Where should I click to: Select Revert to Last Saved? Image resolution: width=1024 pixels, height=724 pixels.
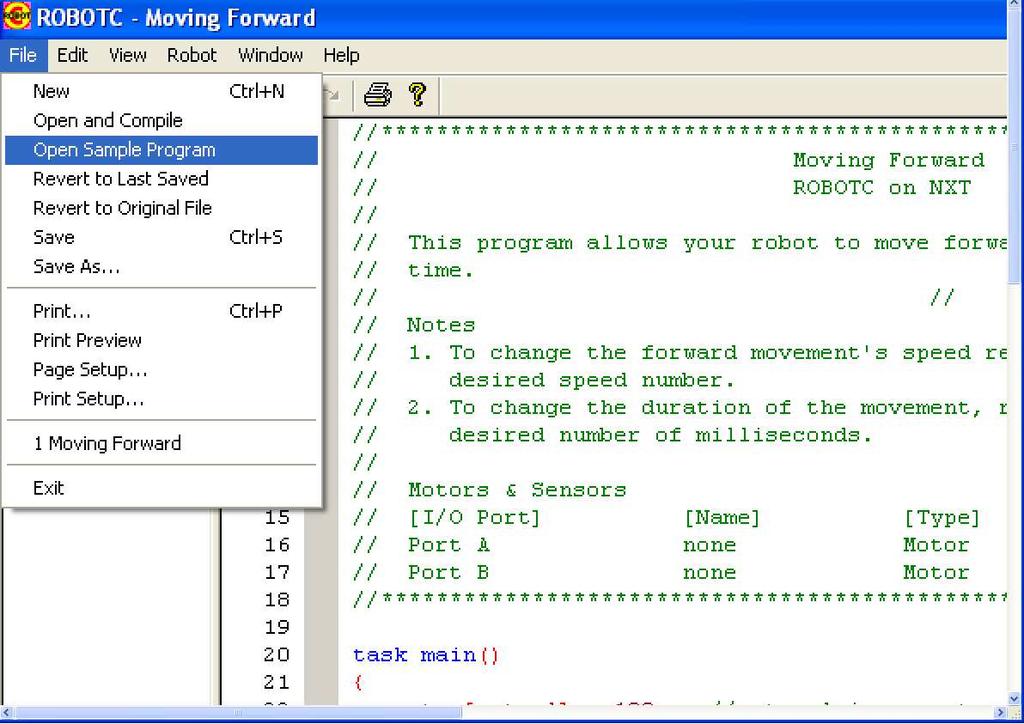click(161, 179)
